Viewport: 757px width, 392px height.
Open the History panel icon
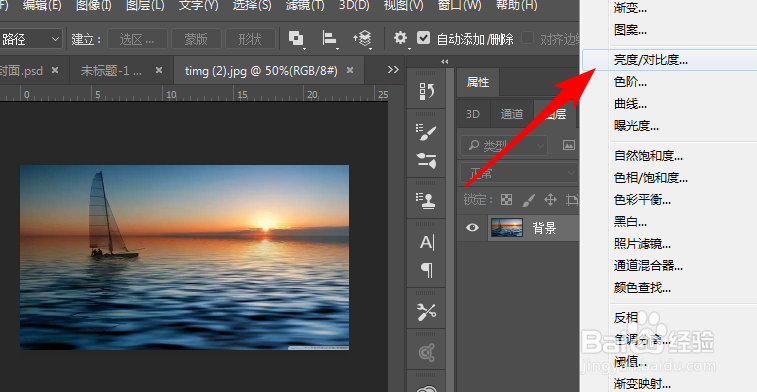coord(427,91)
